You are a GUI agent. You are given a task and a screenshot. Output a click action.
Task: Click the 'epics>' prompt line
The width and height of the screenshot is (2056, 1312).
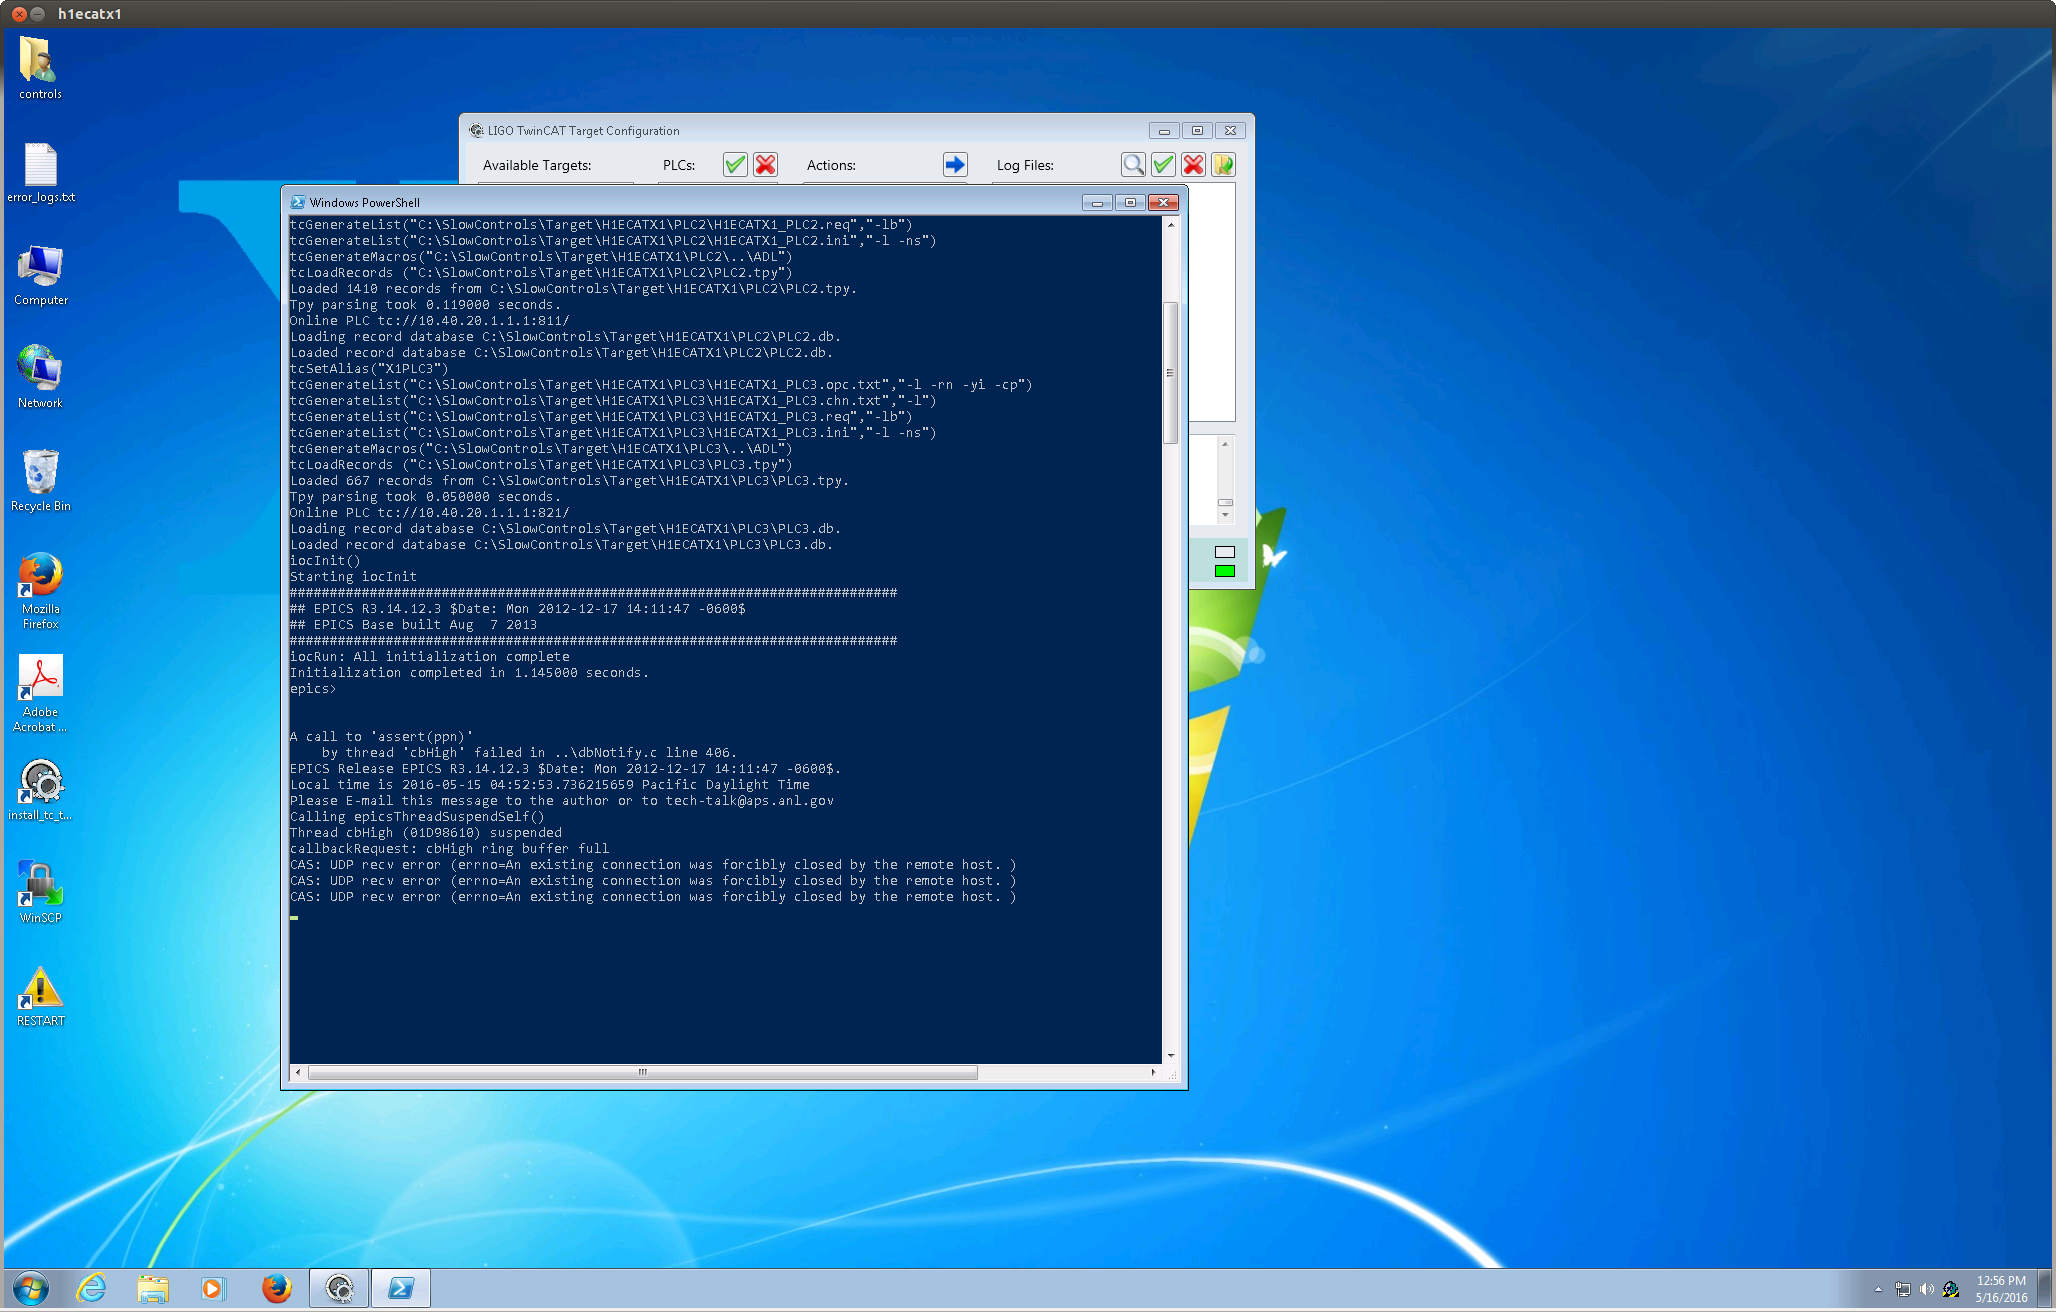(313, 689)
